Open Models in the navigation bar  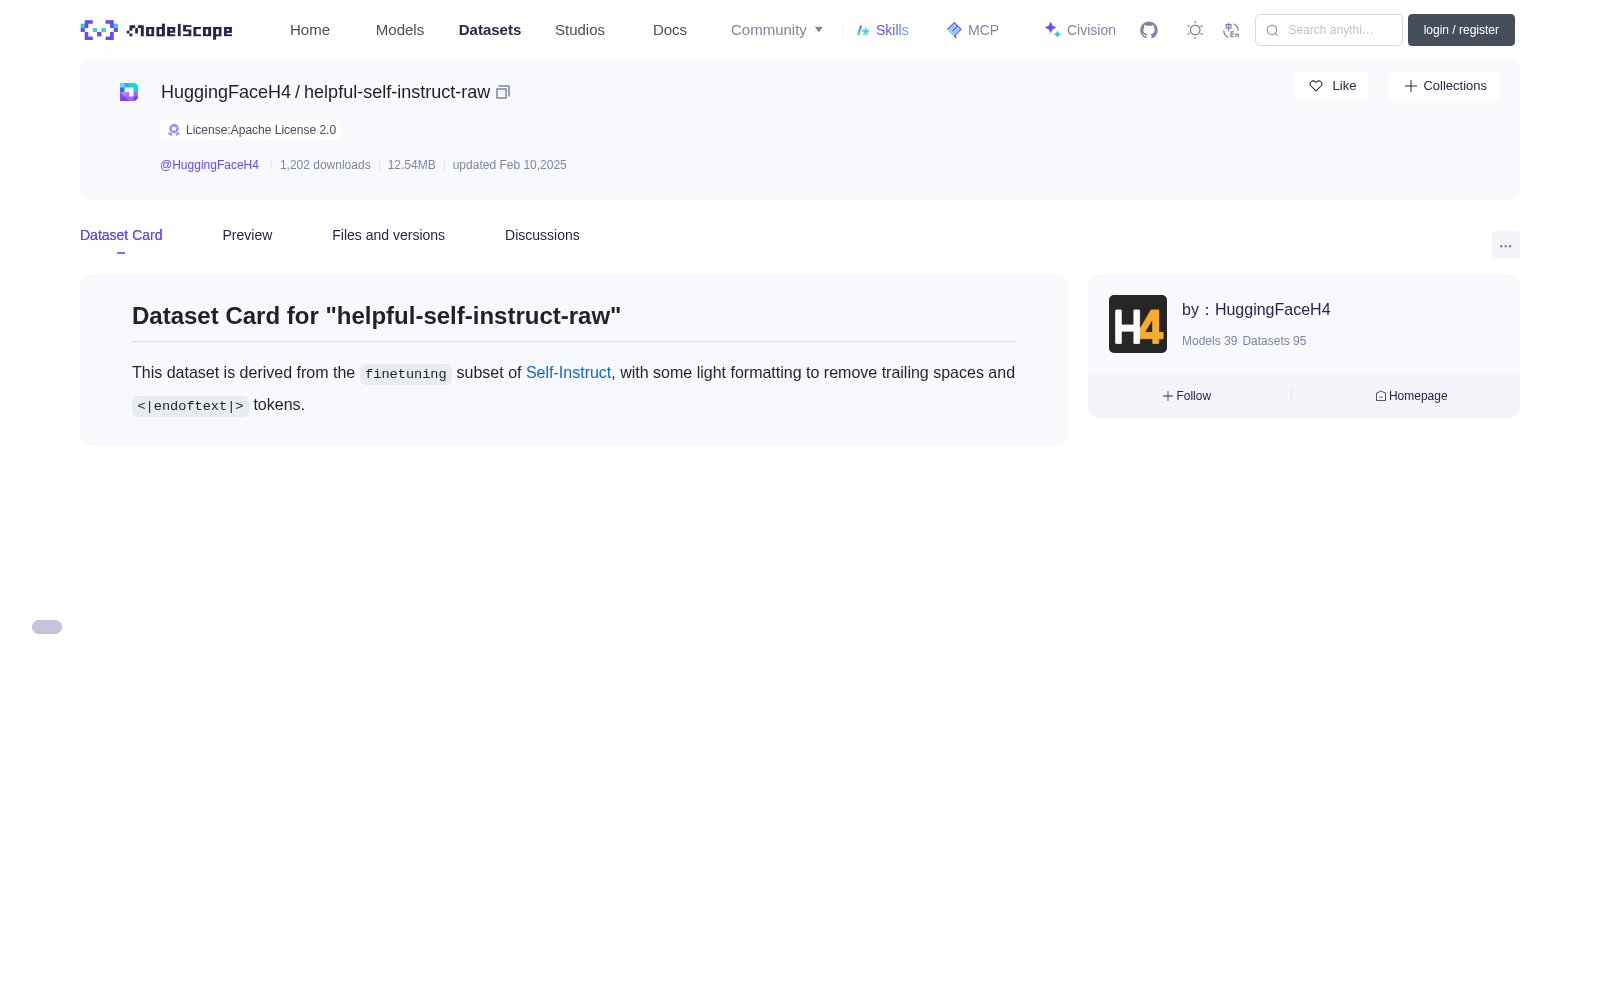[400, 30]
